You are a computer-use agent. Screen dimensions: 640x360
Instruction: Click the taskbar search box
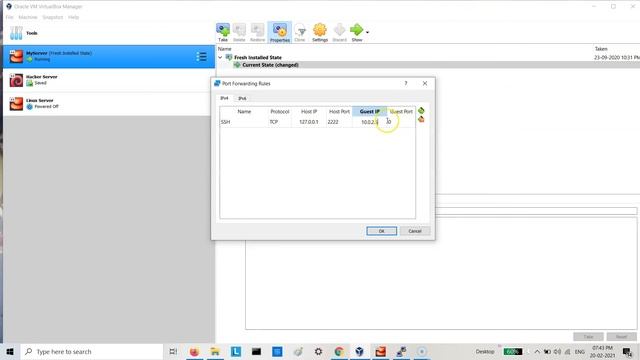click(91, 351)
